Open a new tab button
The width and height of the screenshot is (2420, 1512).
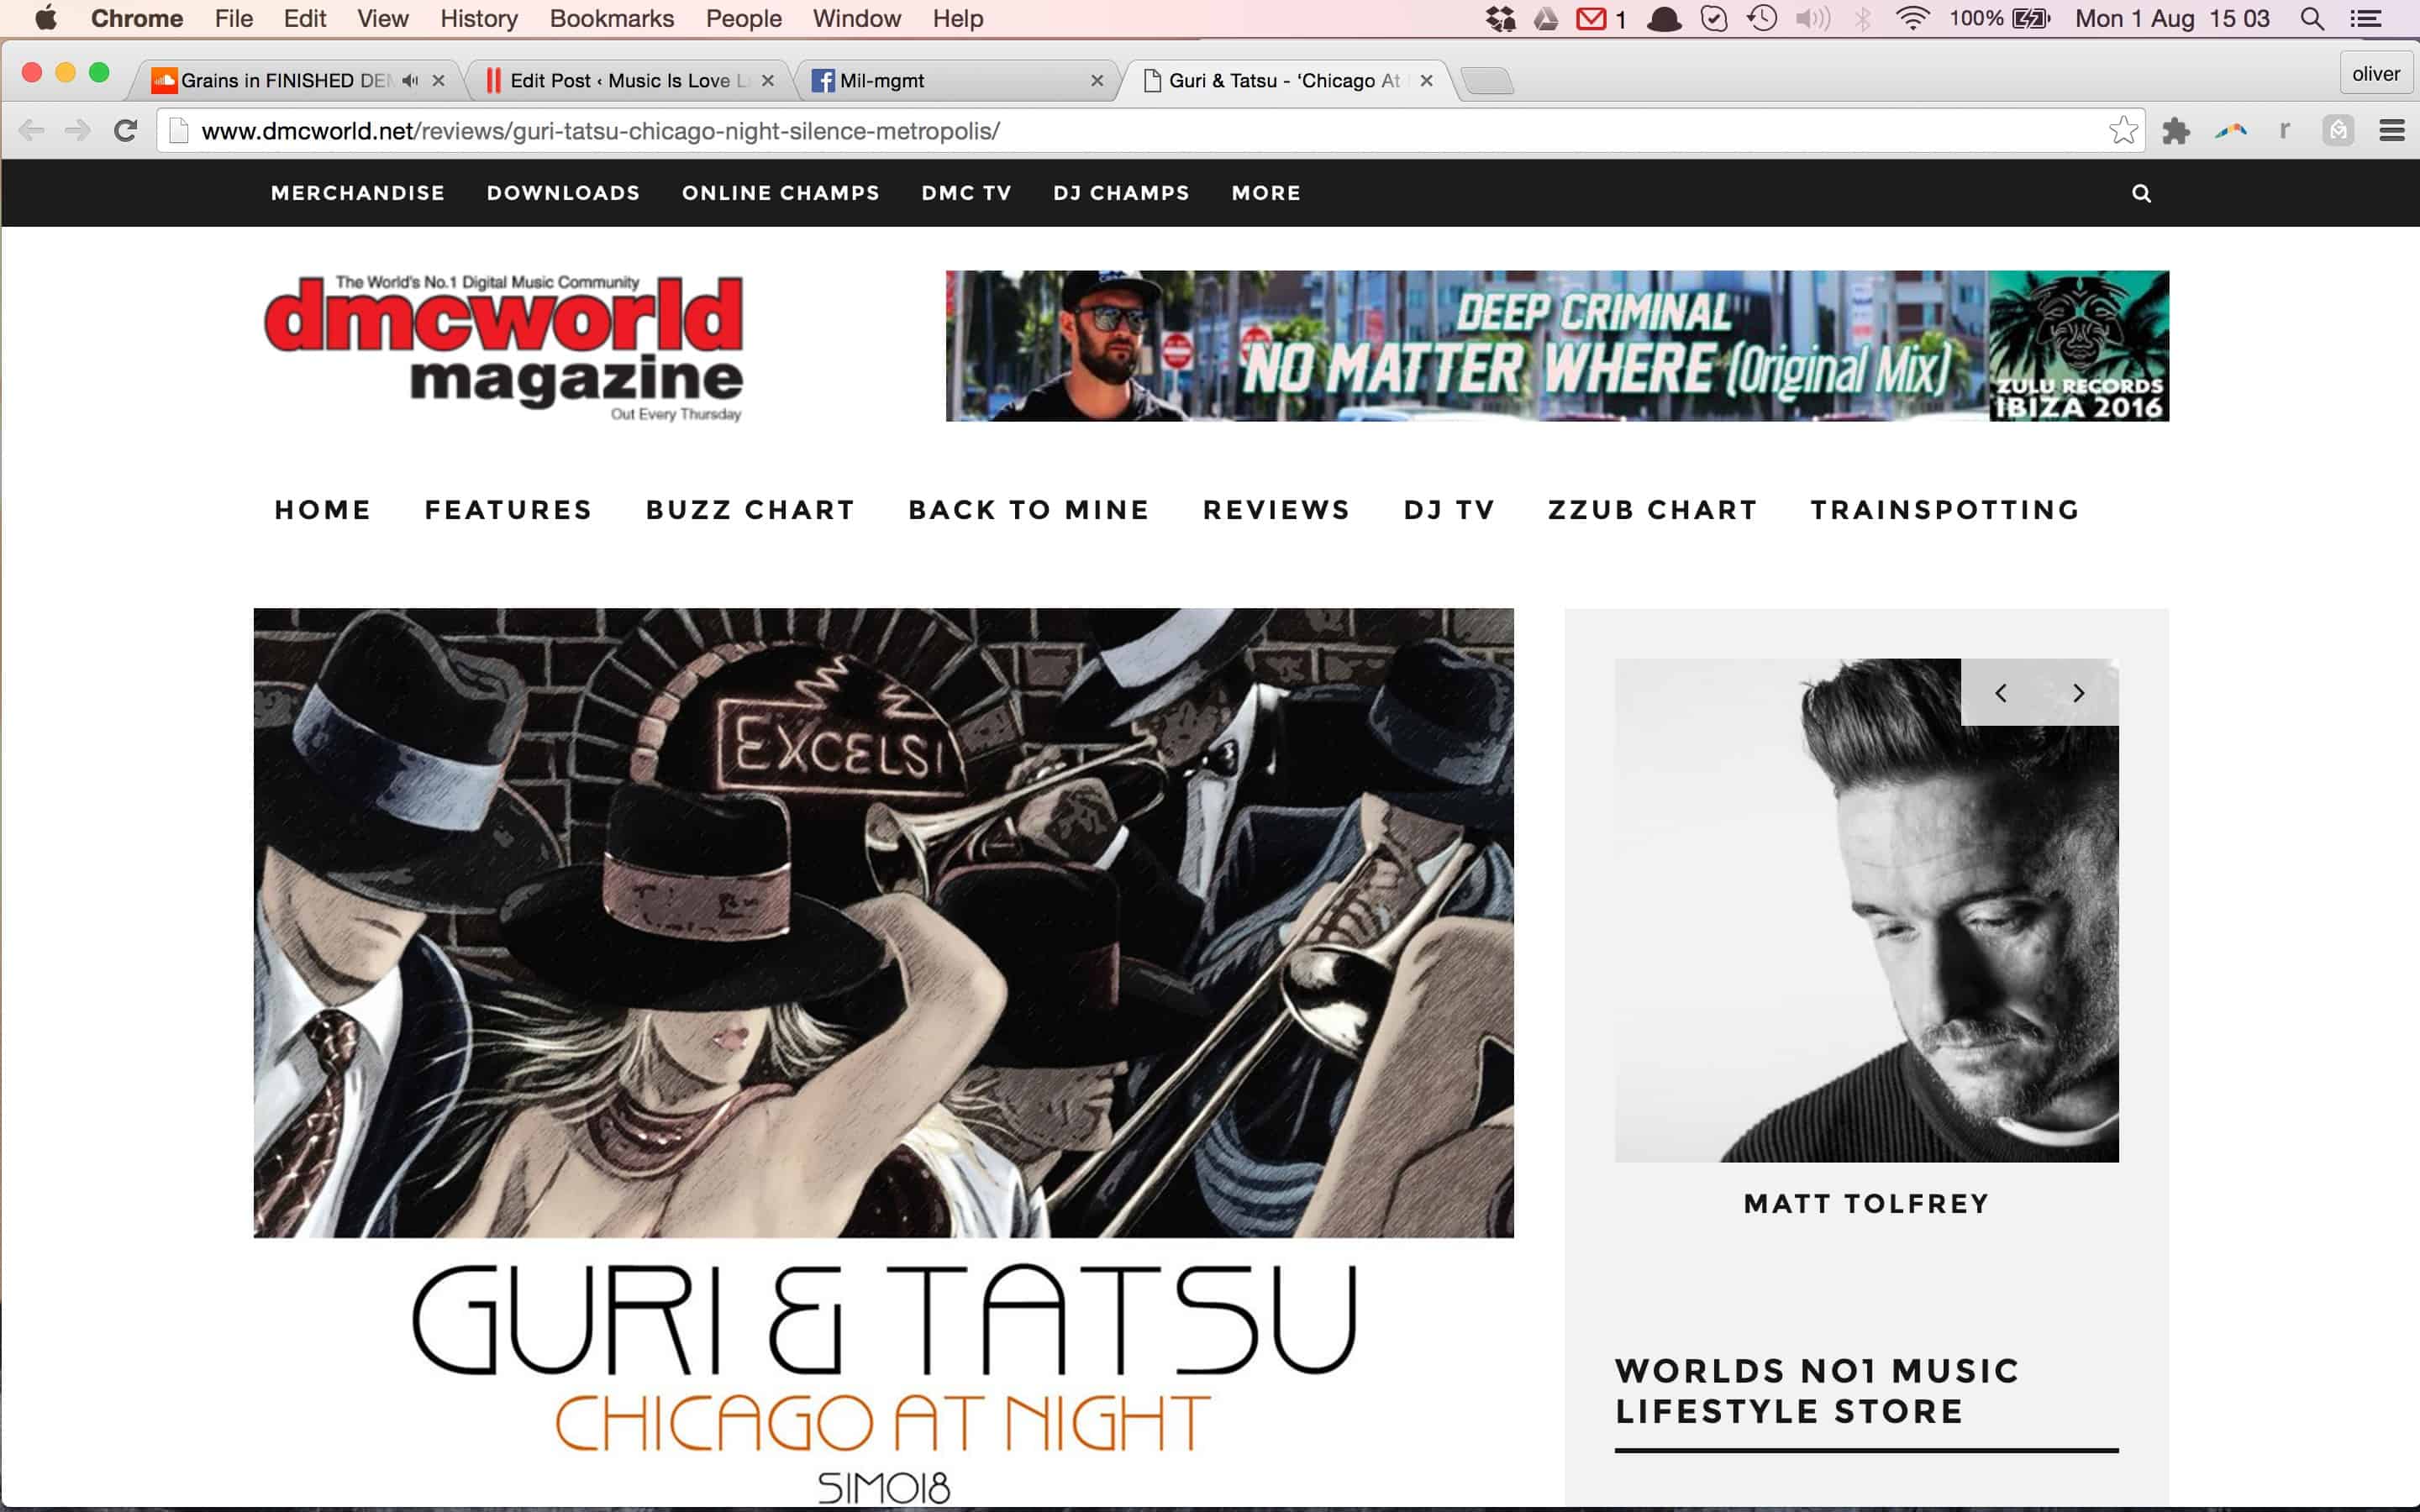pos(1487,81)
